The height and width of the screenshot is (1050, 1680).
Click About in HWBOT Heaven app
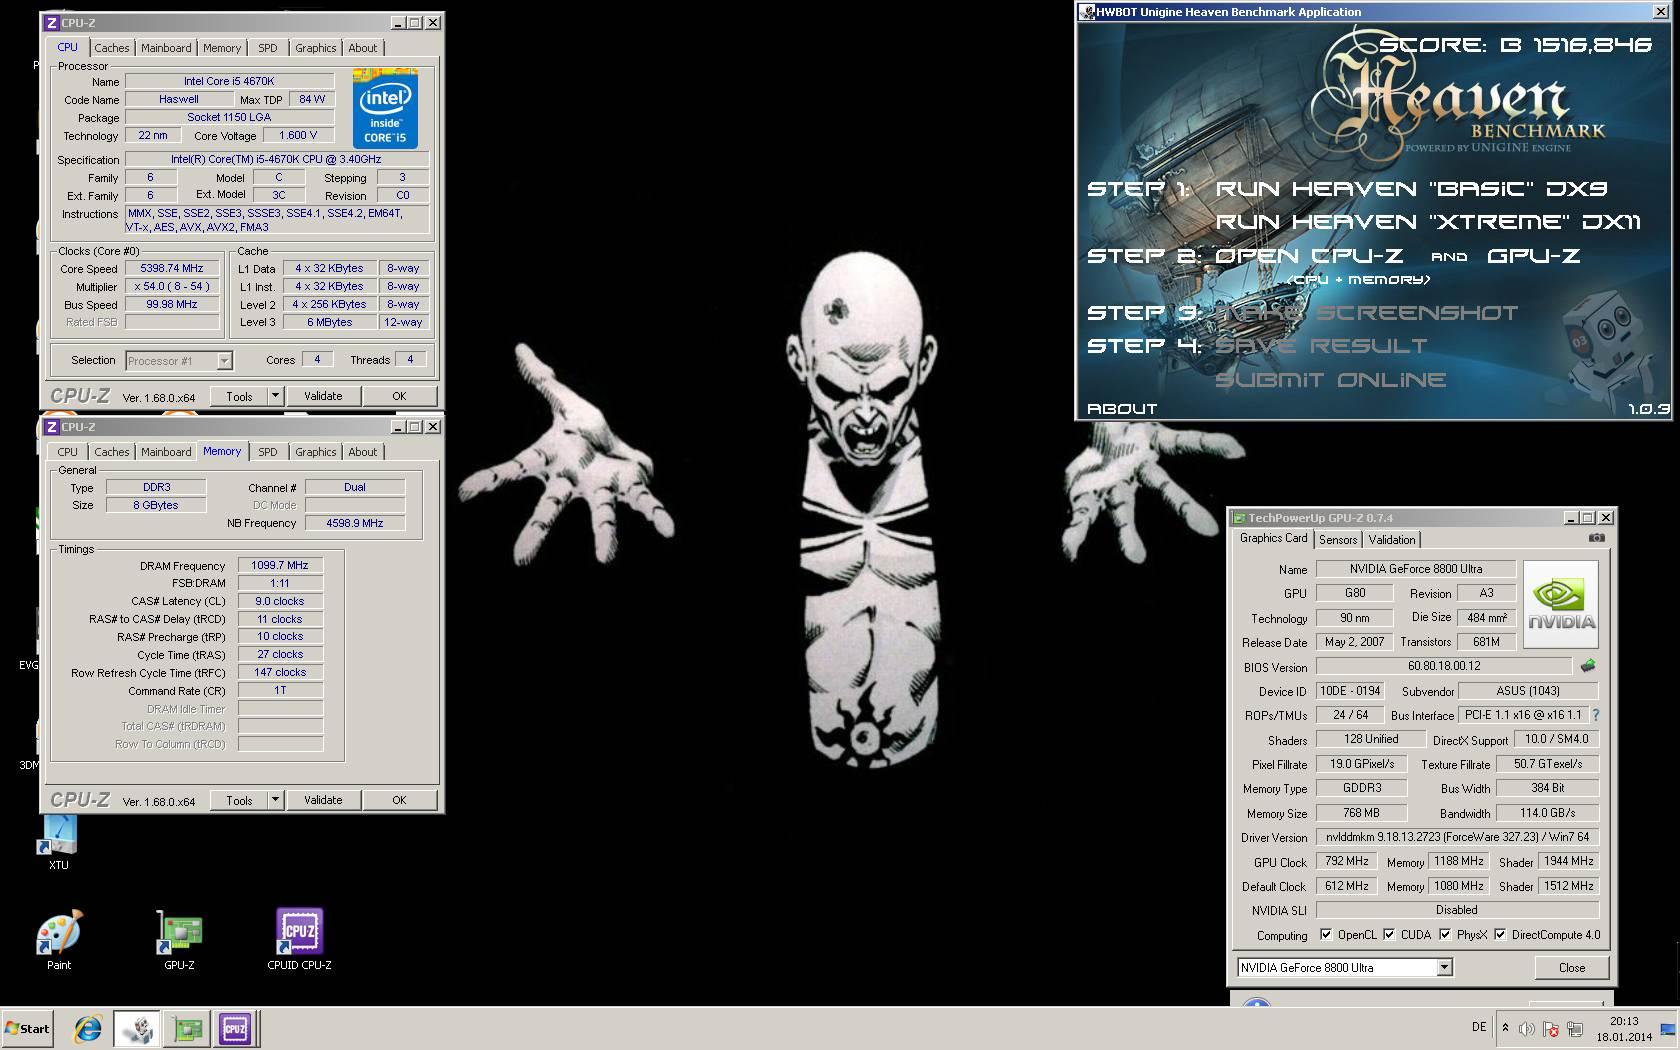1122,408
